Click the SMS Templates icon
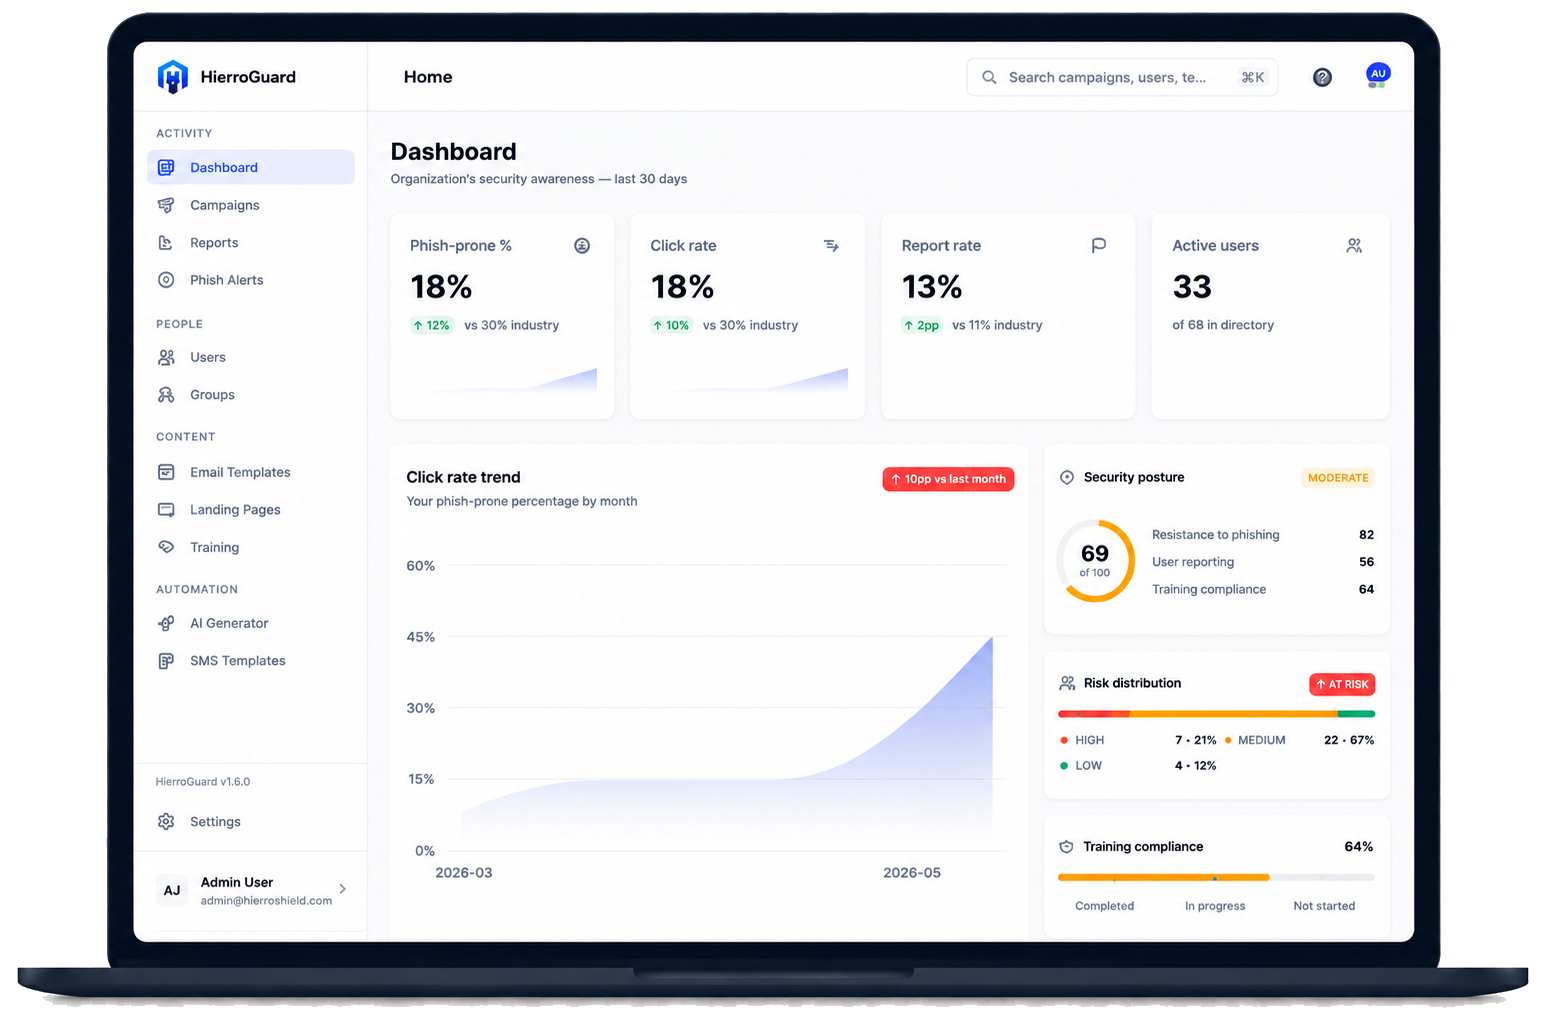The width and height of the screenshot is (1552, 1013). coord(166,661)
